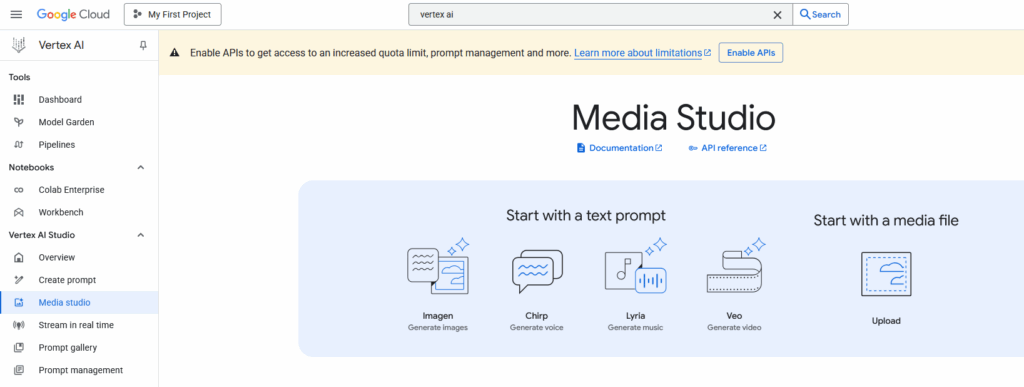
Task: Open Prompt gallery label
Action: (x=68, y=348)
